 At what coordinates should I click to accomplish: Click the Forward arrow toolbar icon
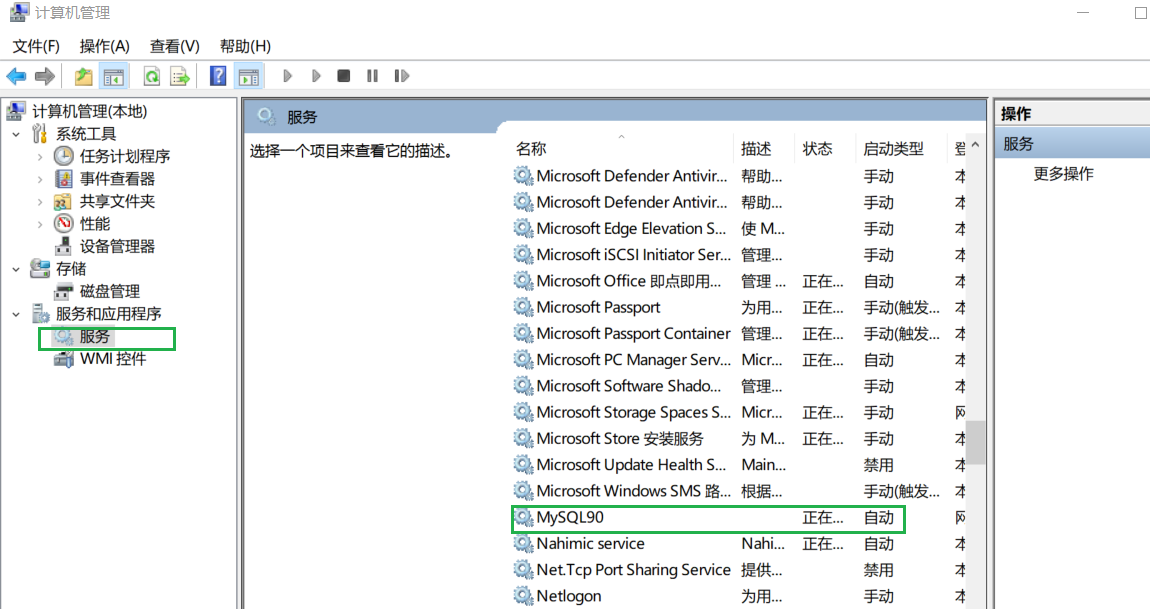45,76
